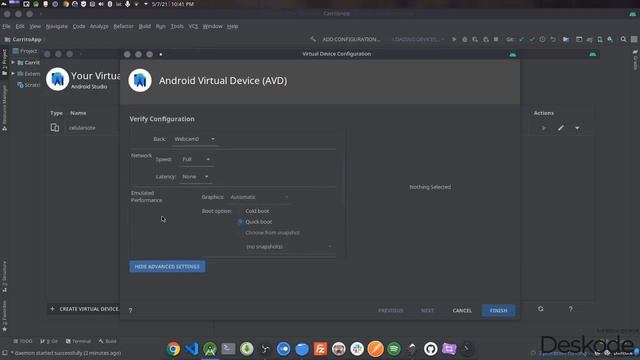Click the Debug app bug icon in toolbar
The width and height of the screenshot is (640, 360).
pos(464,39)
